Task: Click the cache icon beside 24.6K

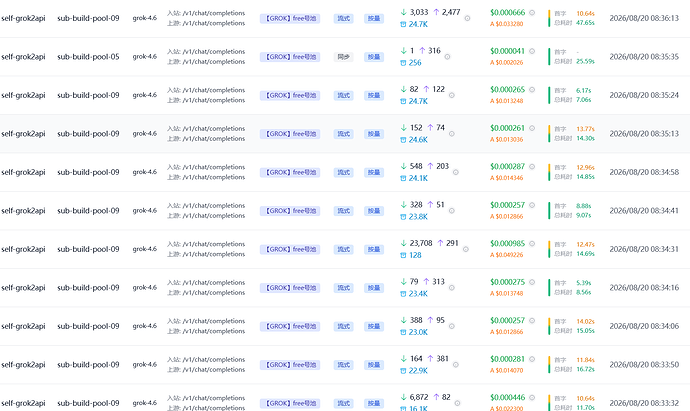Action: click(x=403, y=140)
